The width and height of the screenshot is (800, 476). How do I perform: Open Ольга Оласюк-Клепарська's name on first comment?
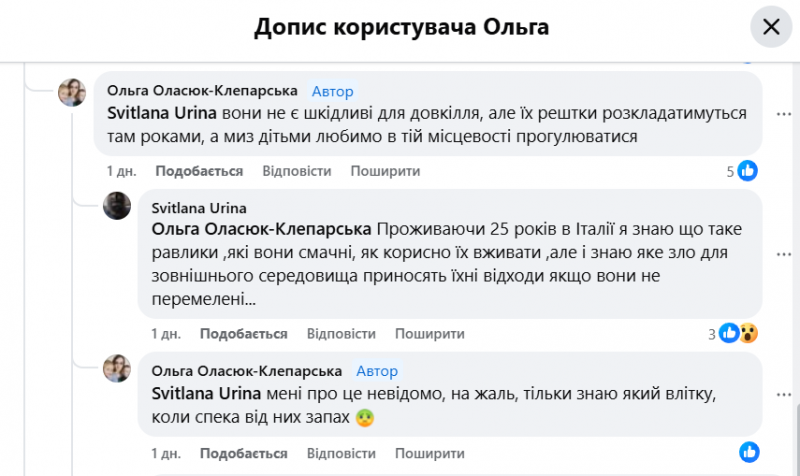coord(202,91)
